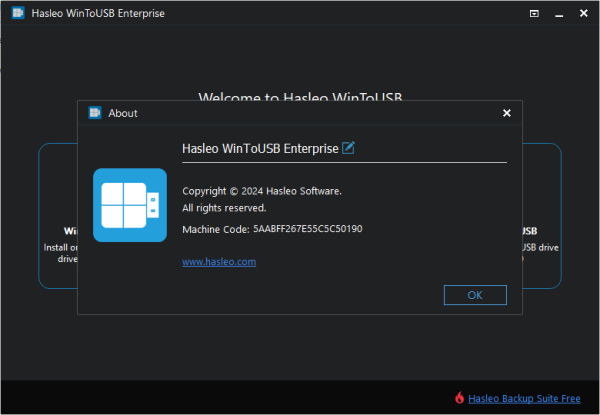Viewport: 600px width, 415px height.
Task: Click the edit license icon beside Enterprise
Action: [349, 148]
